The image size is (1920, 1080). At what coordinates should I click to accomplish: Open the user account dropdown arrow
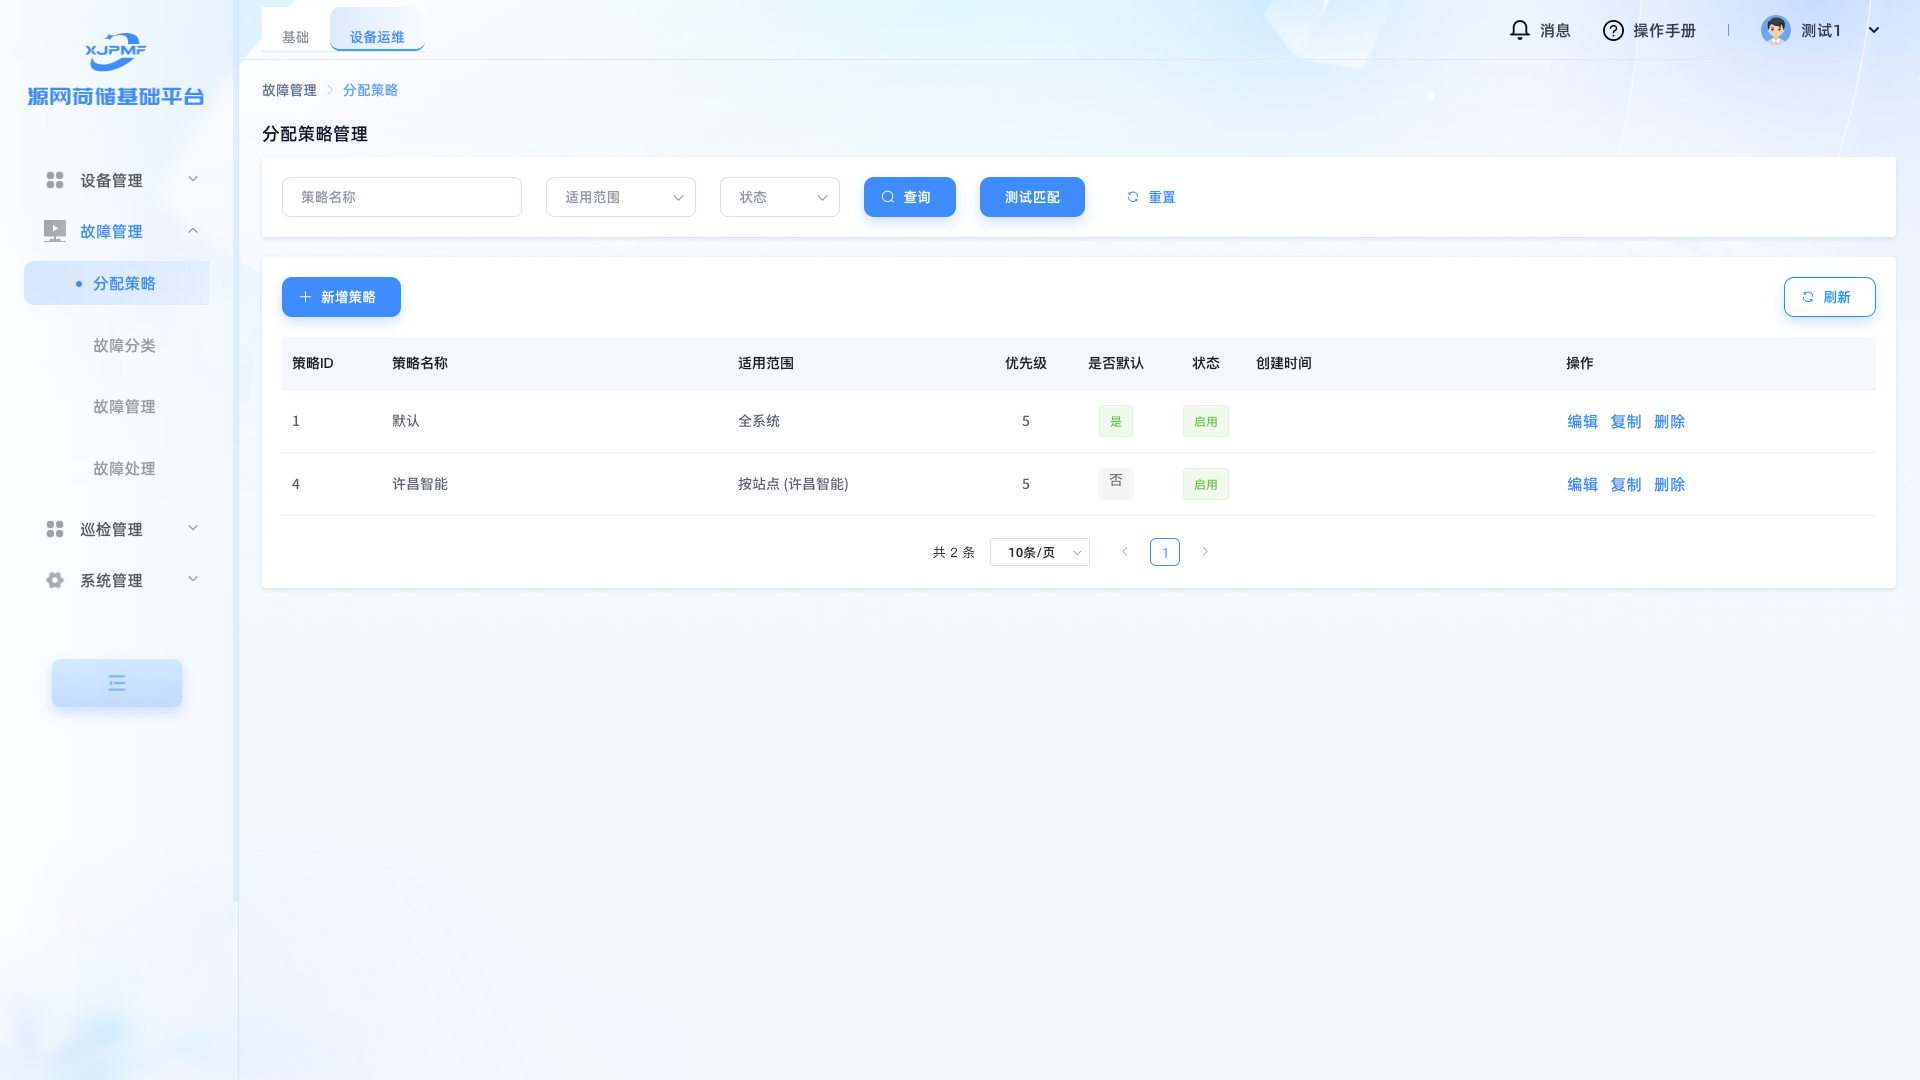1874,30
